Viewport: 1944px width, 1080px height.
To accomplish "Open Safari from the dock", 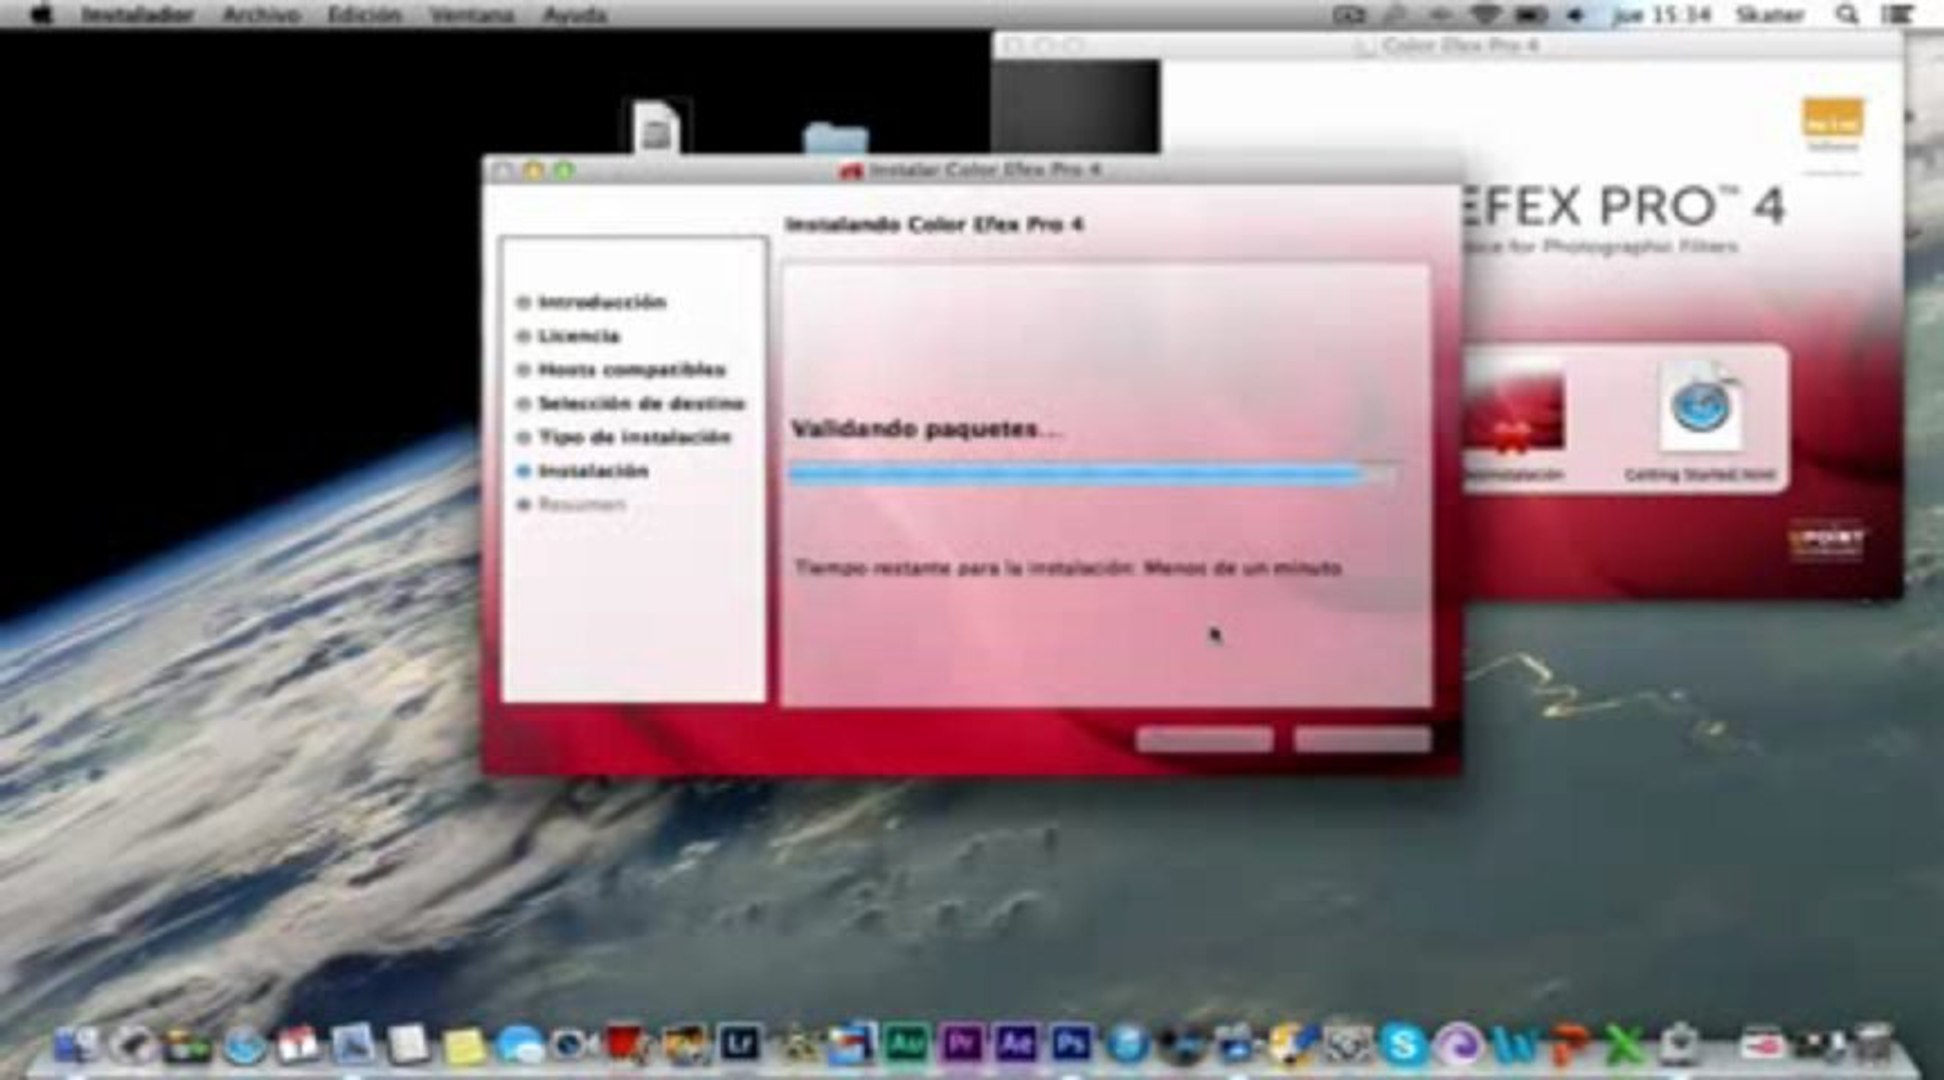I will click(x=243, y=1047).
